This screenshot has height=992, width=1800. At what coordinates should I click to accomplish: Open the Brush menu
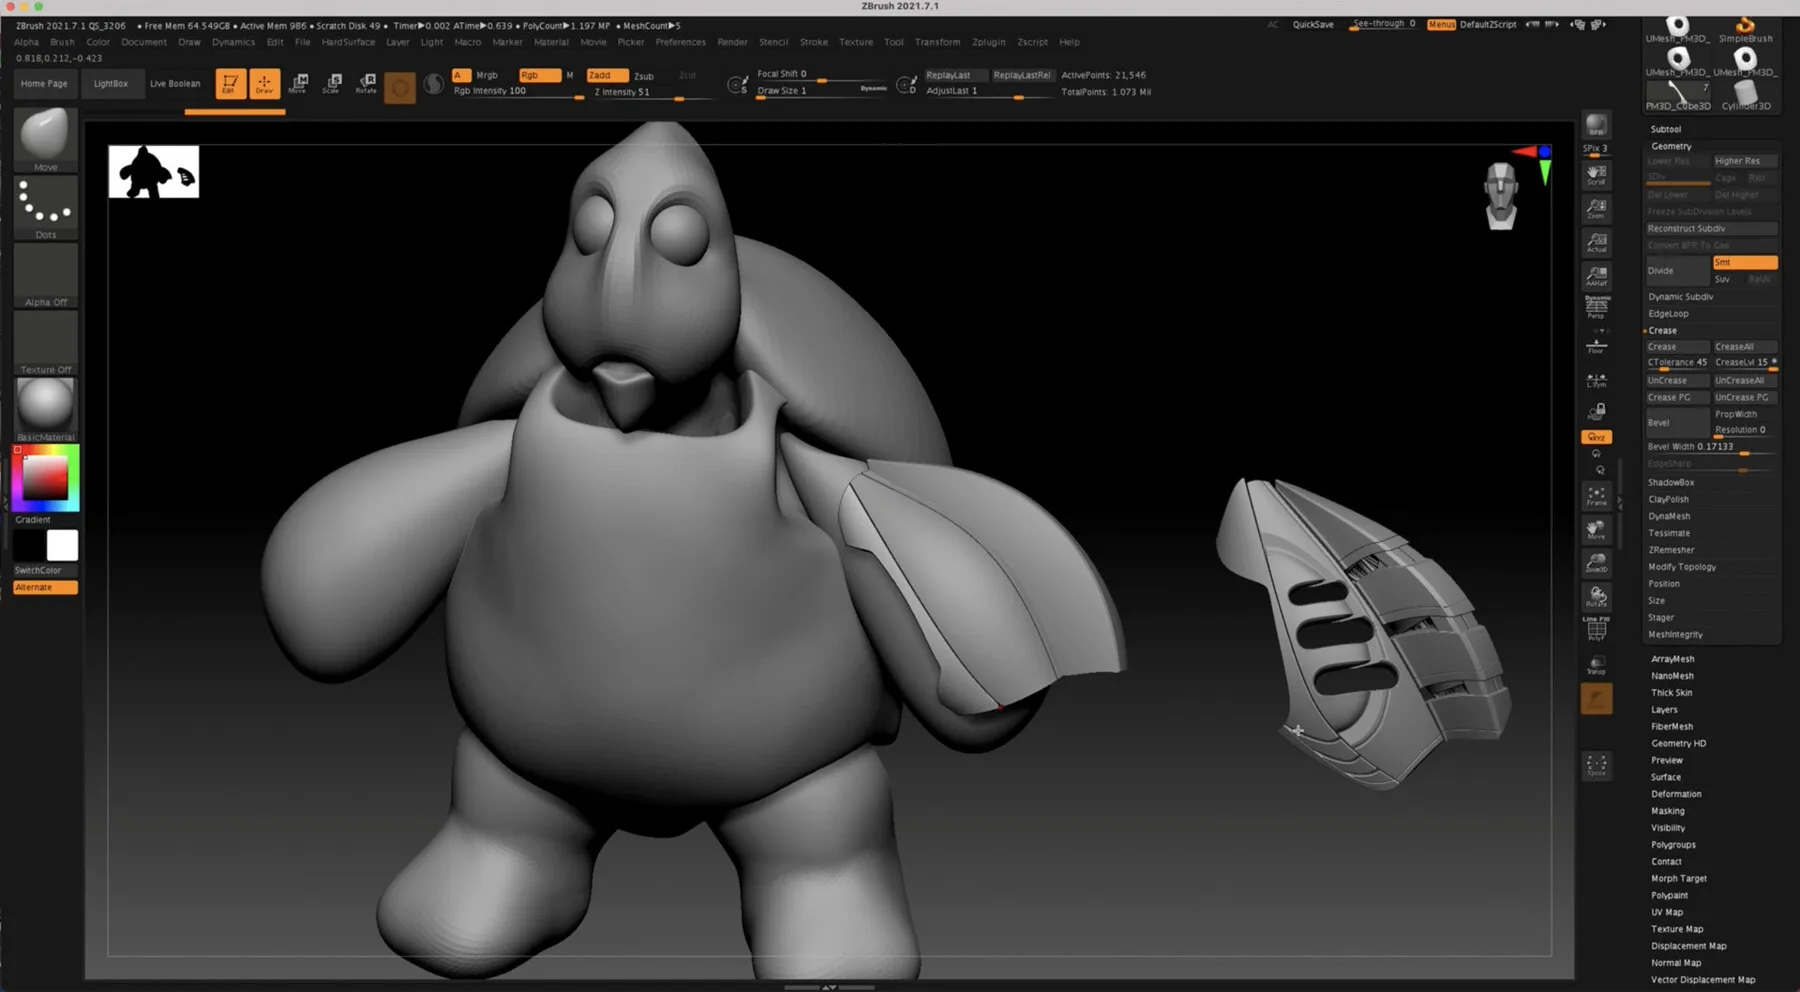(x=62, y=42)
